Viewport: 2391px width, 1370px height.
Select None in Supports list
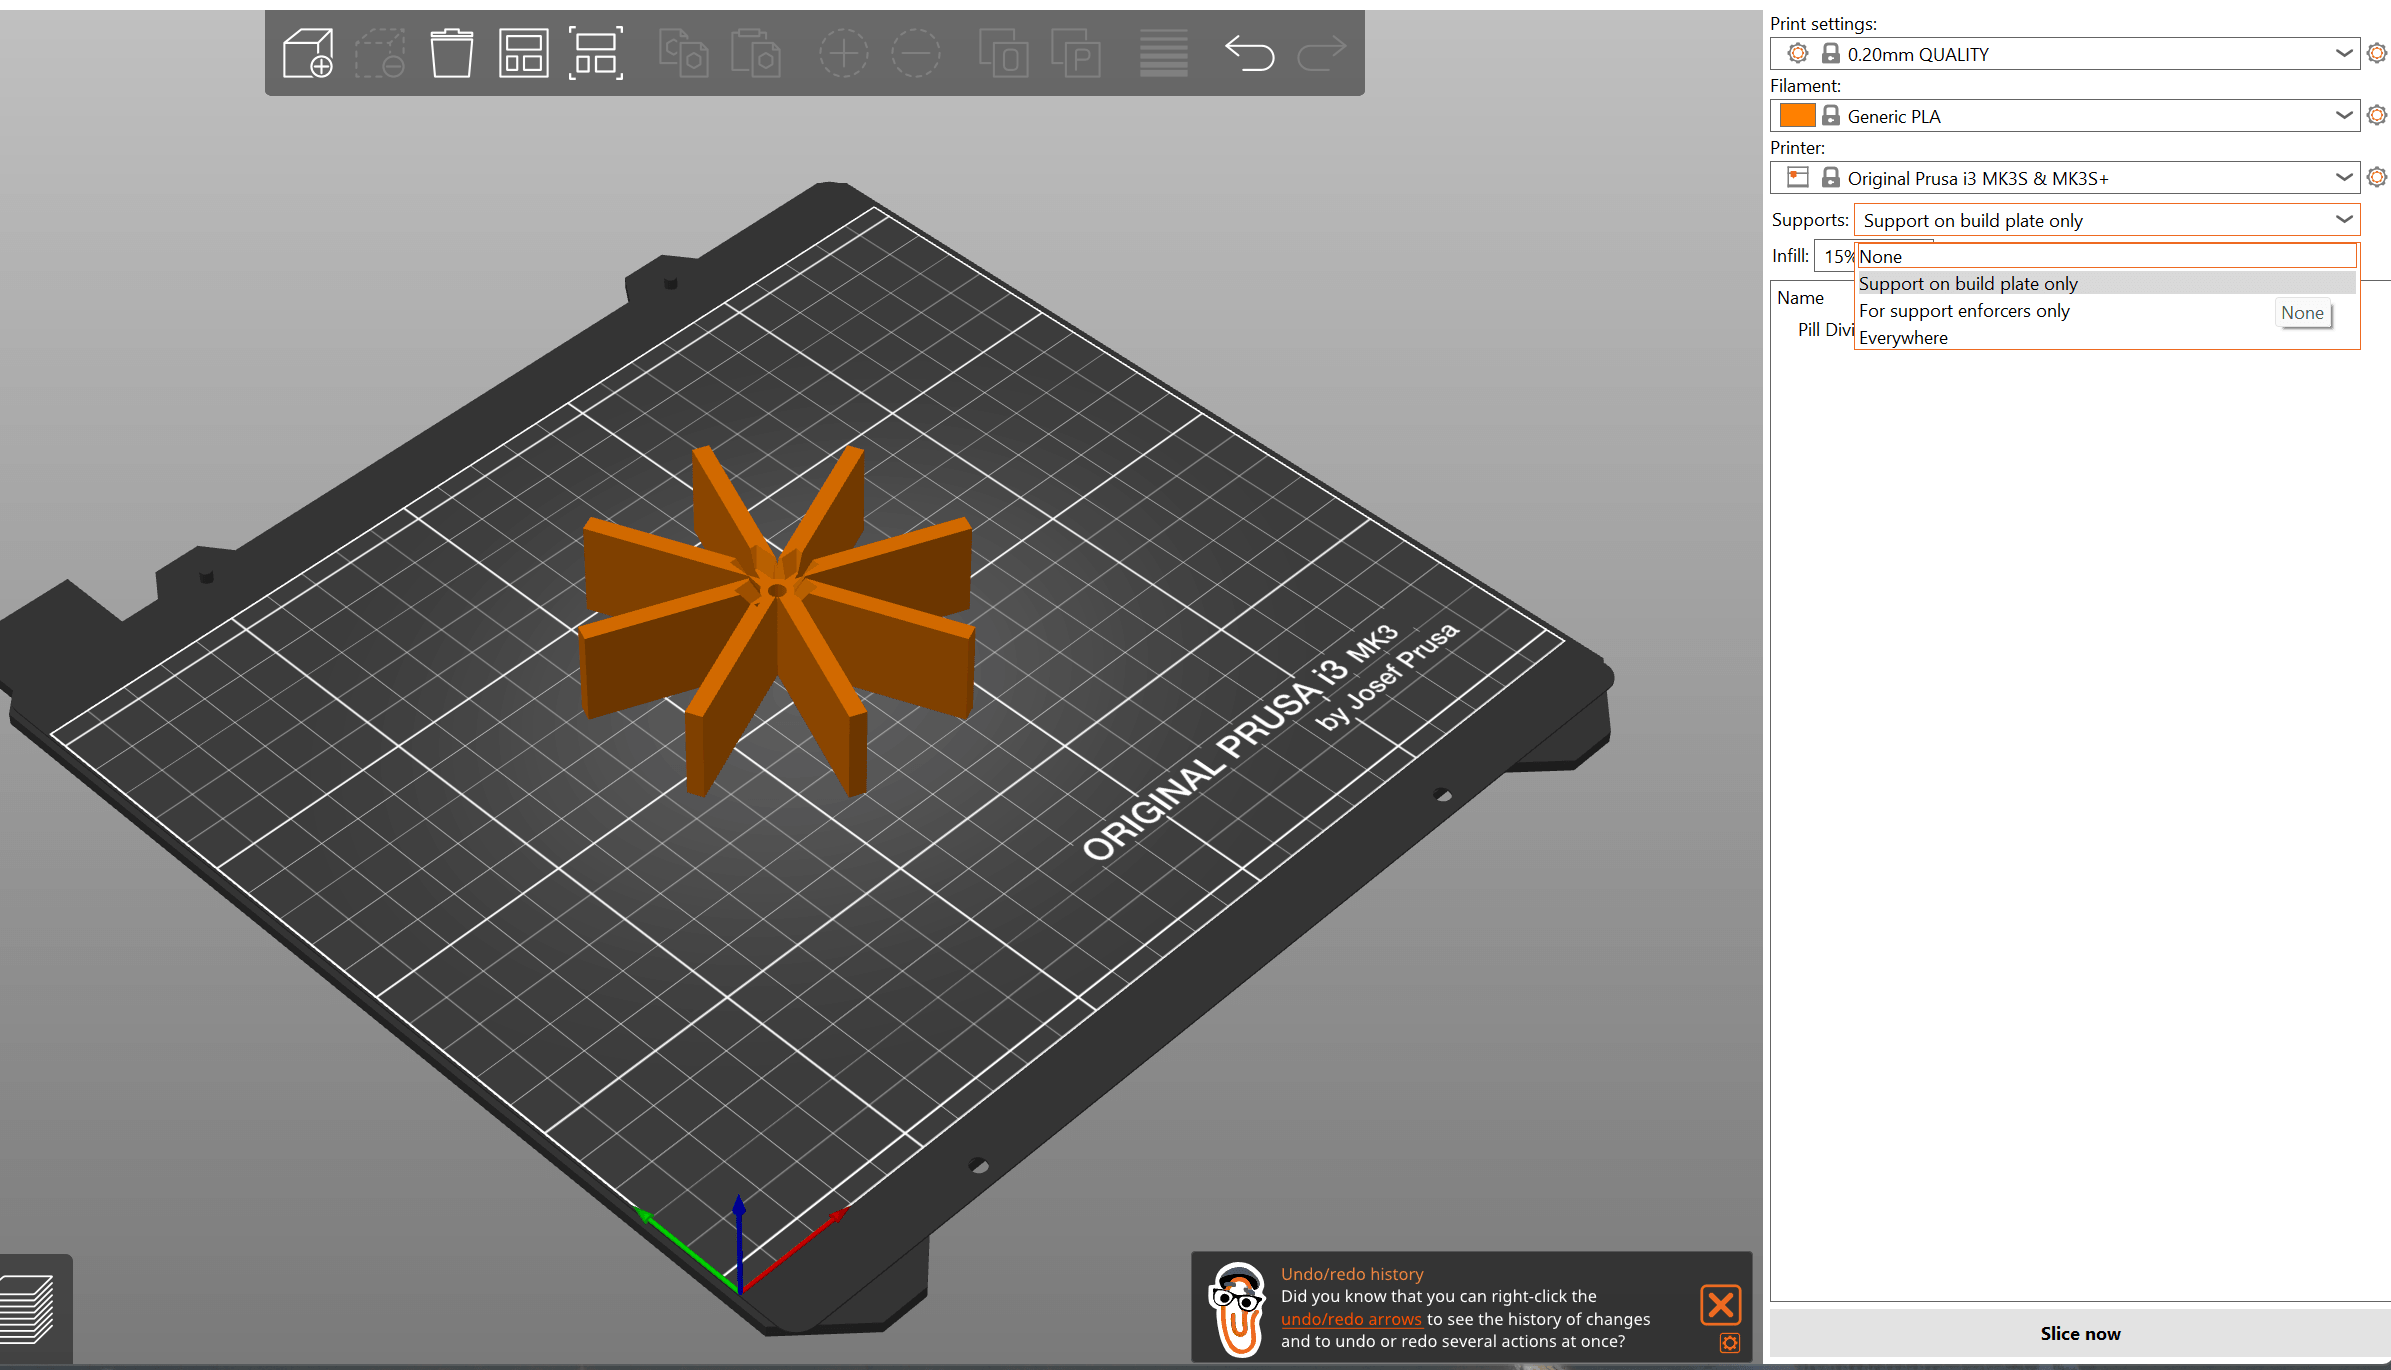coord(1881,257)
